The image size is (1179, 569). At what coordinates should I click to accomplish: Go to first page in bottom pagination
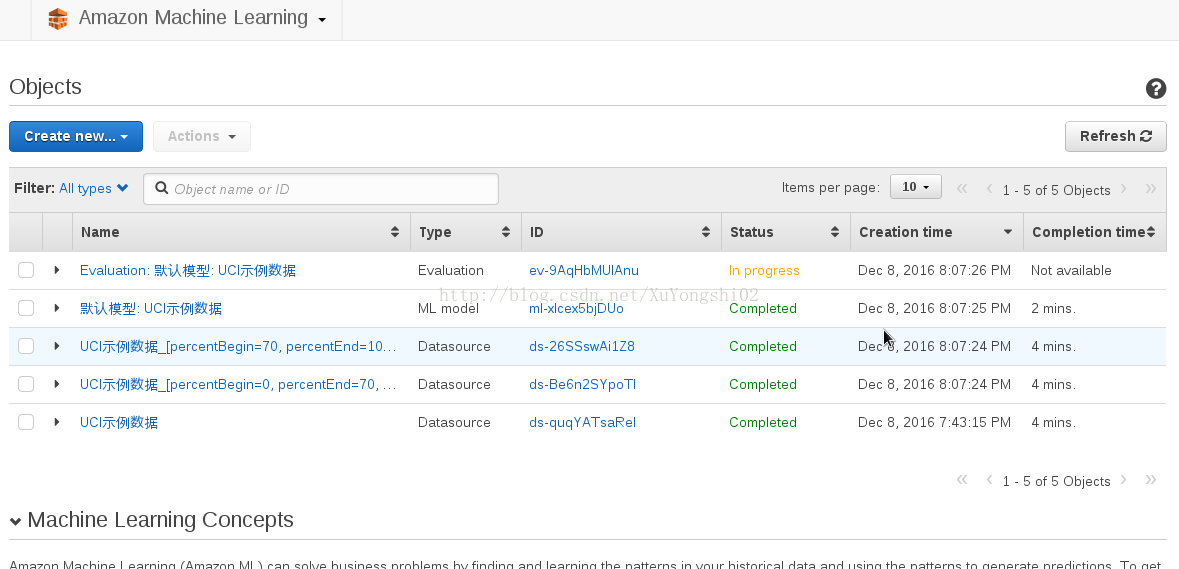[961, 480]
